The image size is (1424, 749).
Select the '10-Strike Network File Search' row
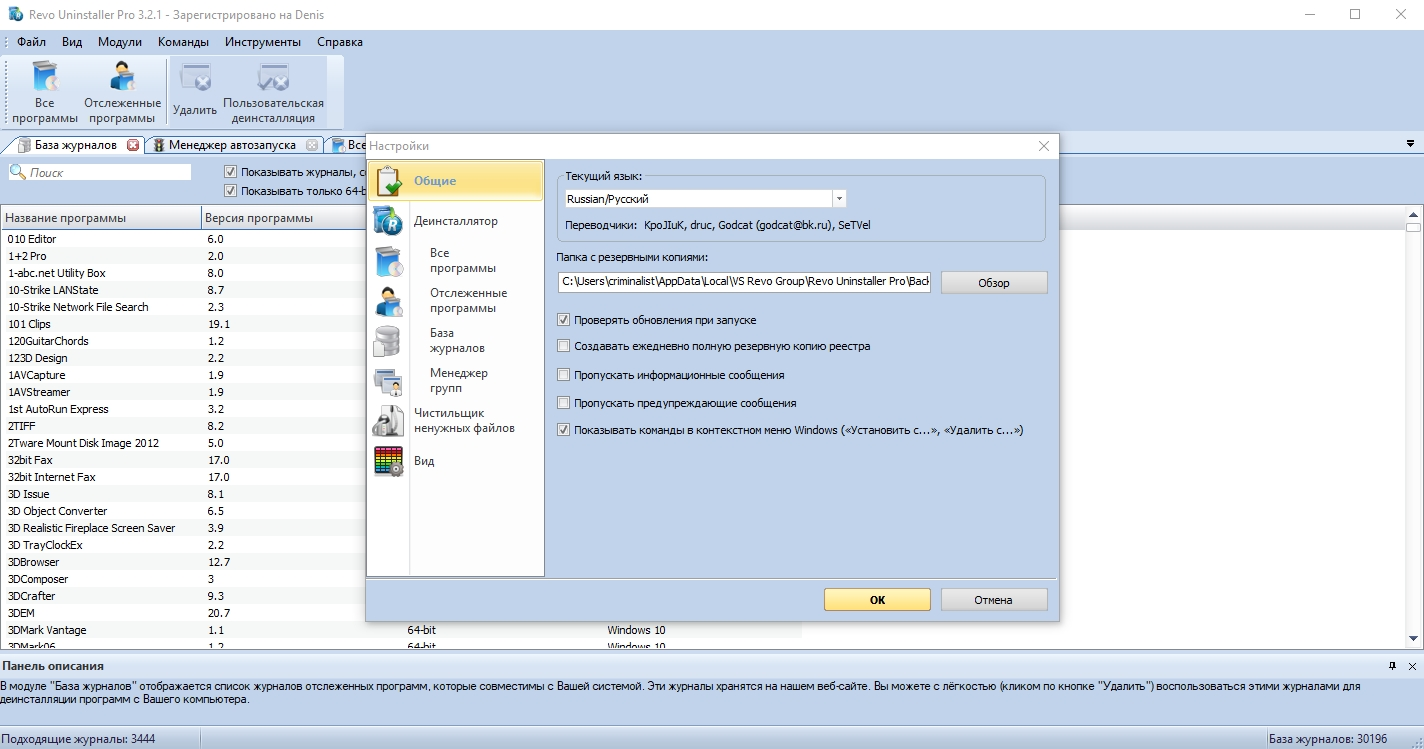(183, 307)
